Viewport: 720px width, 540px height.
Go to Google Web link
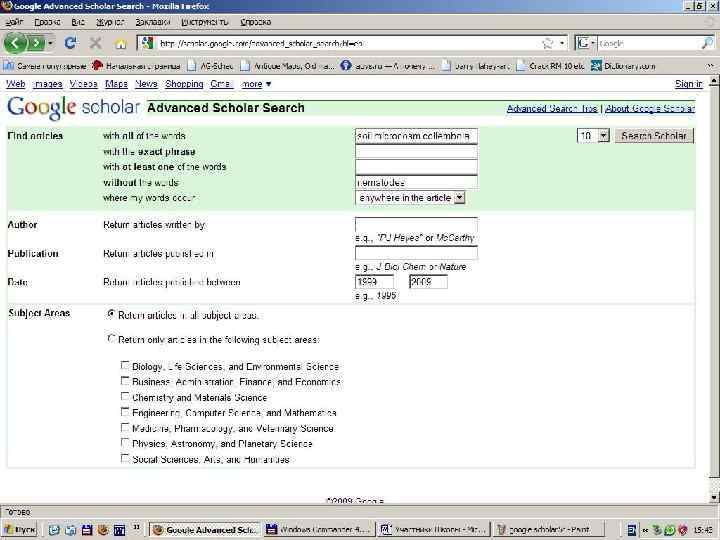click(16, 84)
